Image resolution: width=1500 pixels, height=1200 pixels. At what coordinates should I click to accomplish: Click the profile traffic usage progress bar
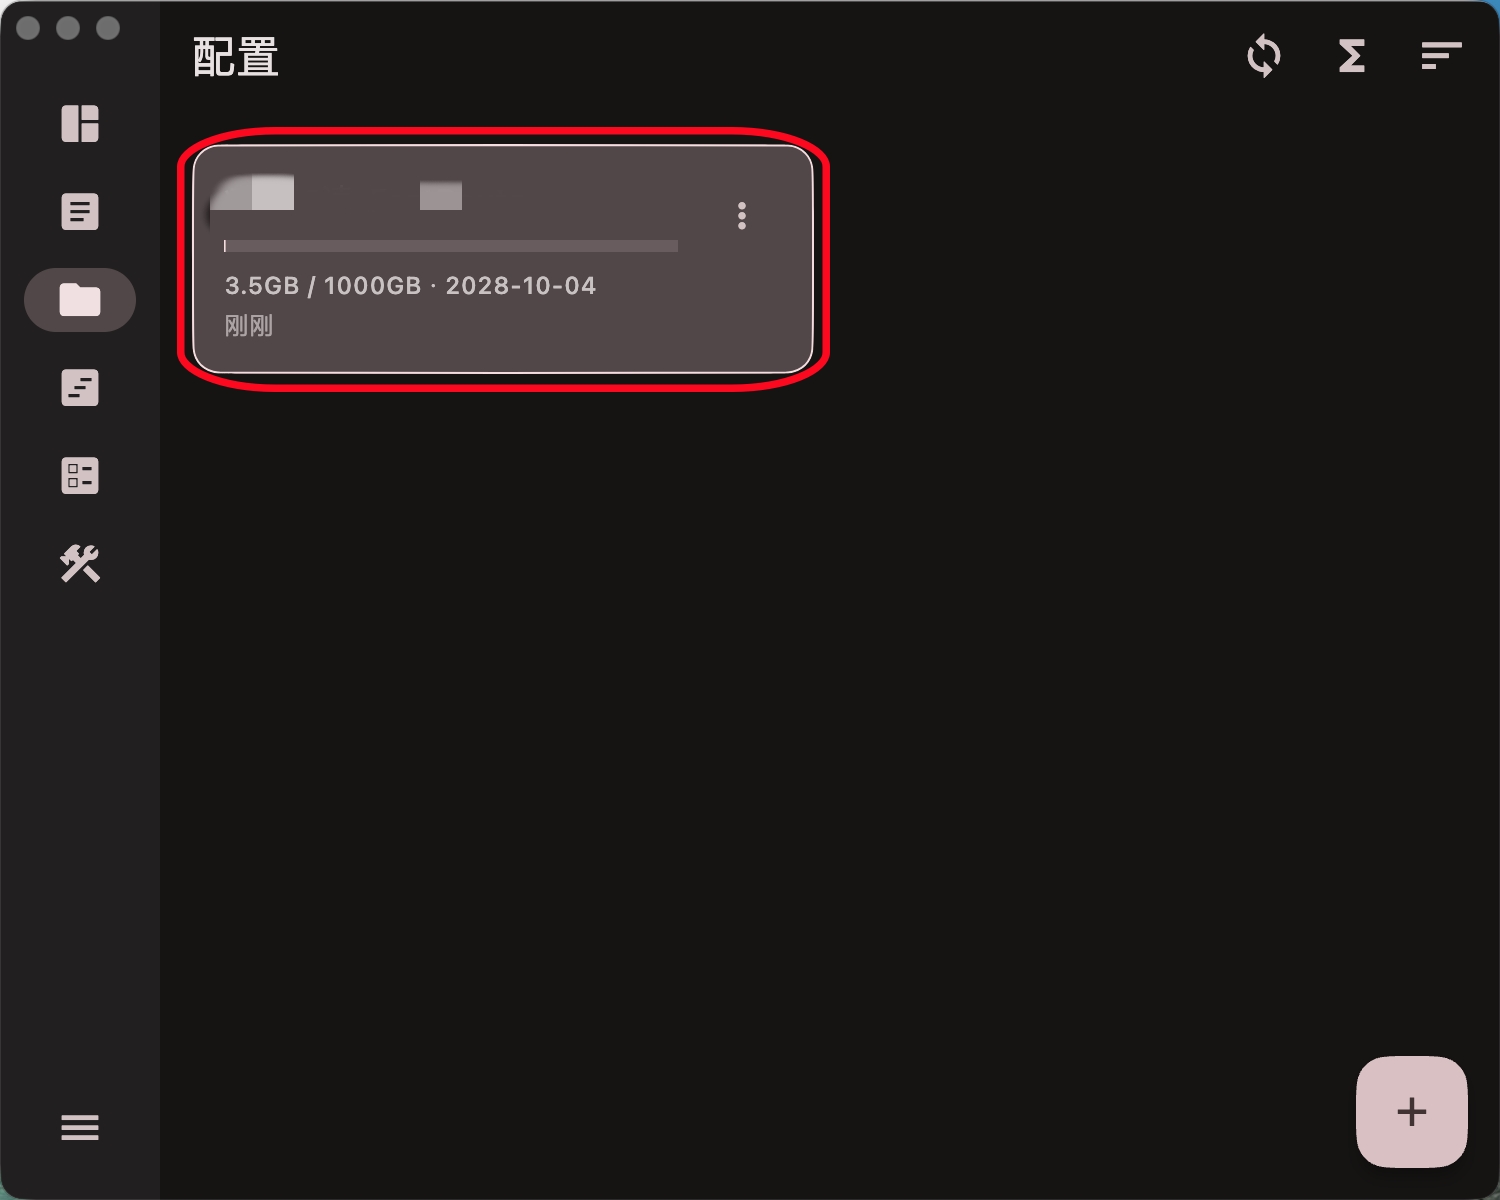coord(451,246)
